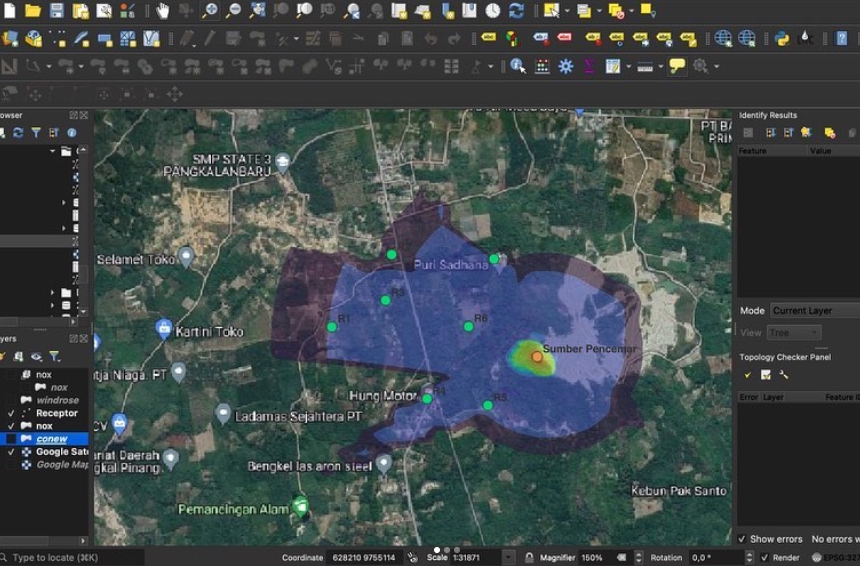The width and height of the screenshot is (860, 566).
Task: Validate all in Topology Checker panel
Action: [748, 375]
